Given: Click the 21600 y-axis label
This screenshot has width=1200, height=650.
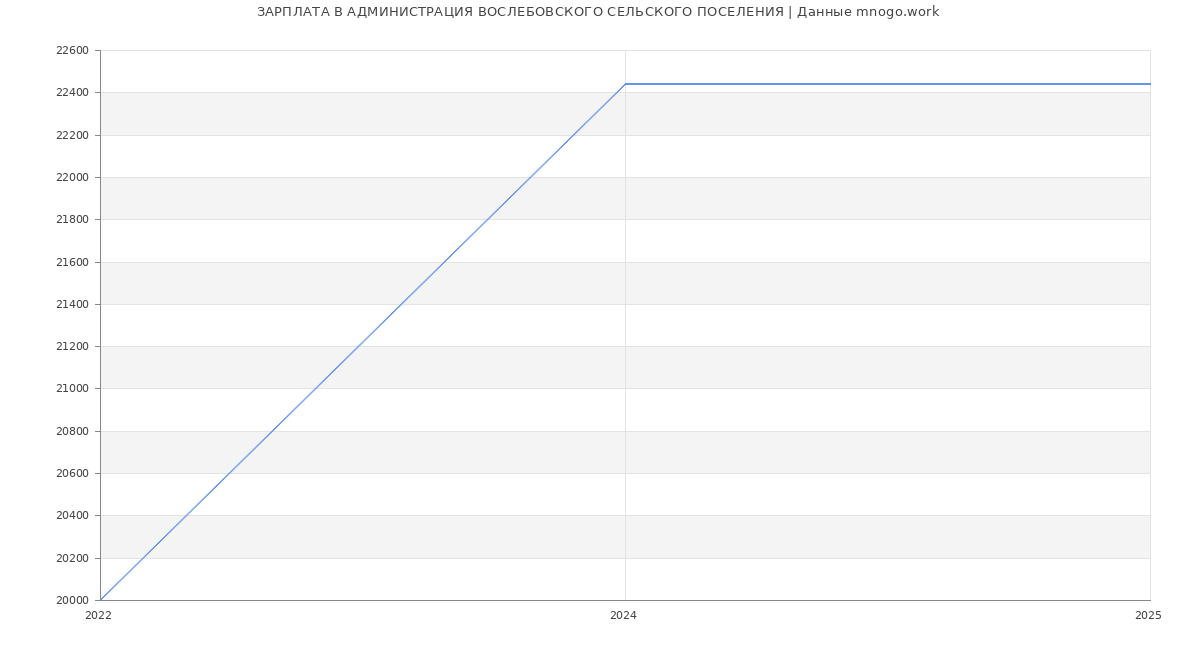Looking at the screenshot, I should click(72, 262).
